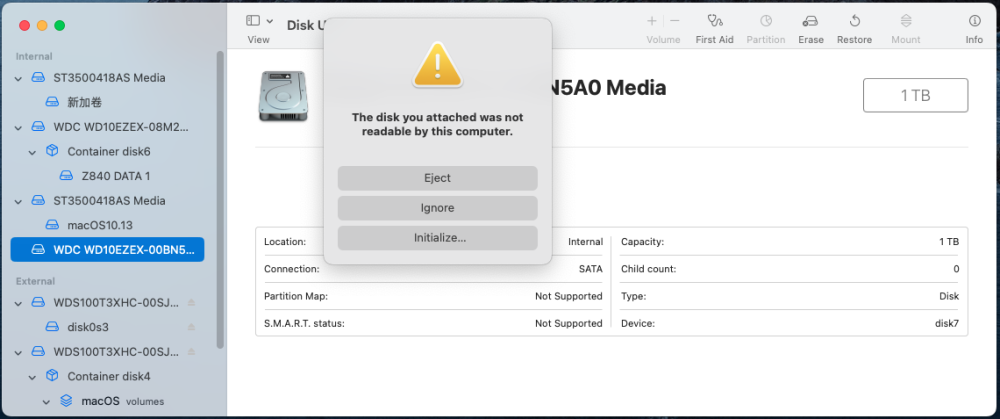Click the large hard drive icon
1000x419 pixels.
[x=283, y=96]
